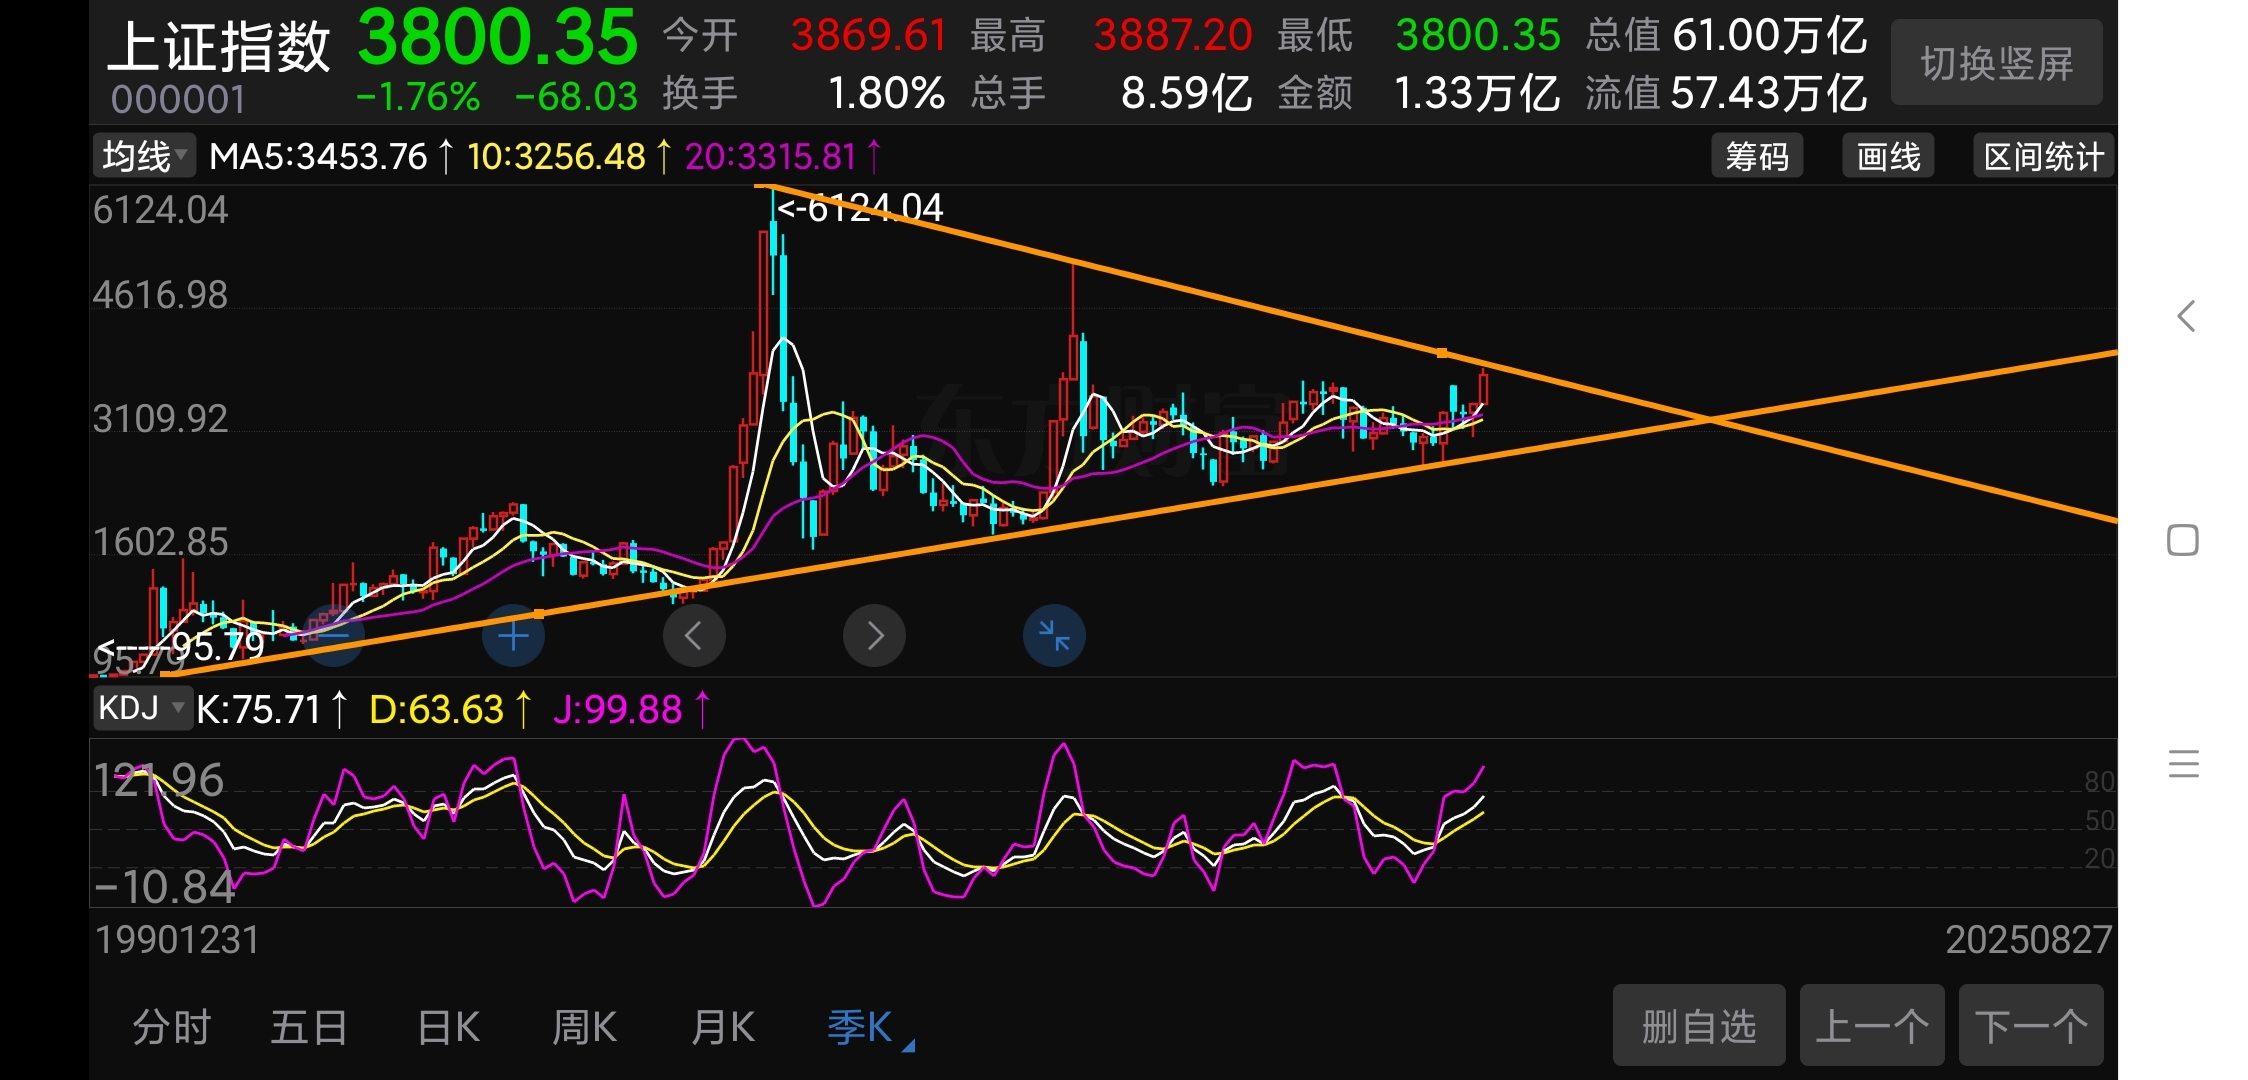Tap the collapse arrows chart button
This screenshot has width=2248, height=1080.
coord(1054,635)
